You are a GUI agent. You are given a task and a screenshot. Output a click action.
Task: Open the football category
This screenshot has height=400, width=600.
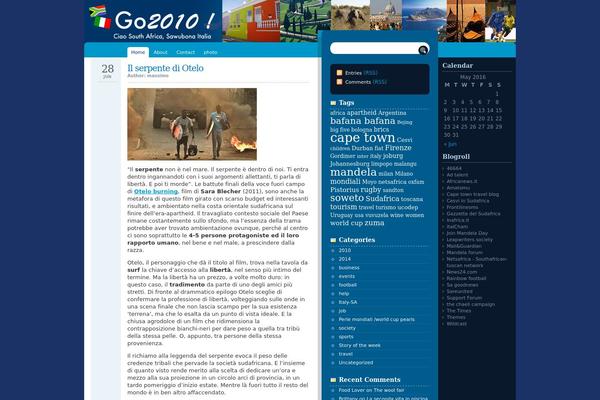click(347, 285)
